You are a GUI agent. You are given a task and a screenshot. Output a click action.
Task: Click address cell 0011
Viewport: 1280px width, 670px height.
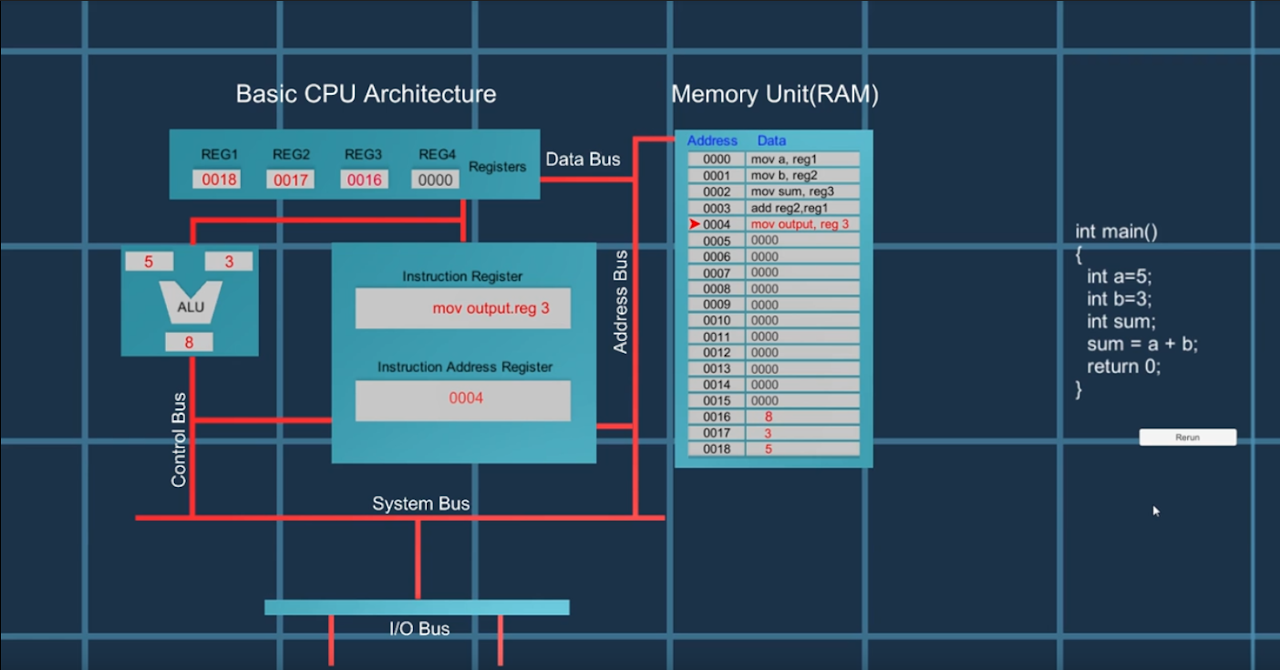coord(716,336)
